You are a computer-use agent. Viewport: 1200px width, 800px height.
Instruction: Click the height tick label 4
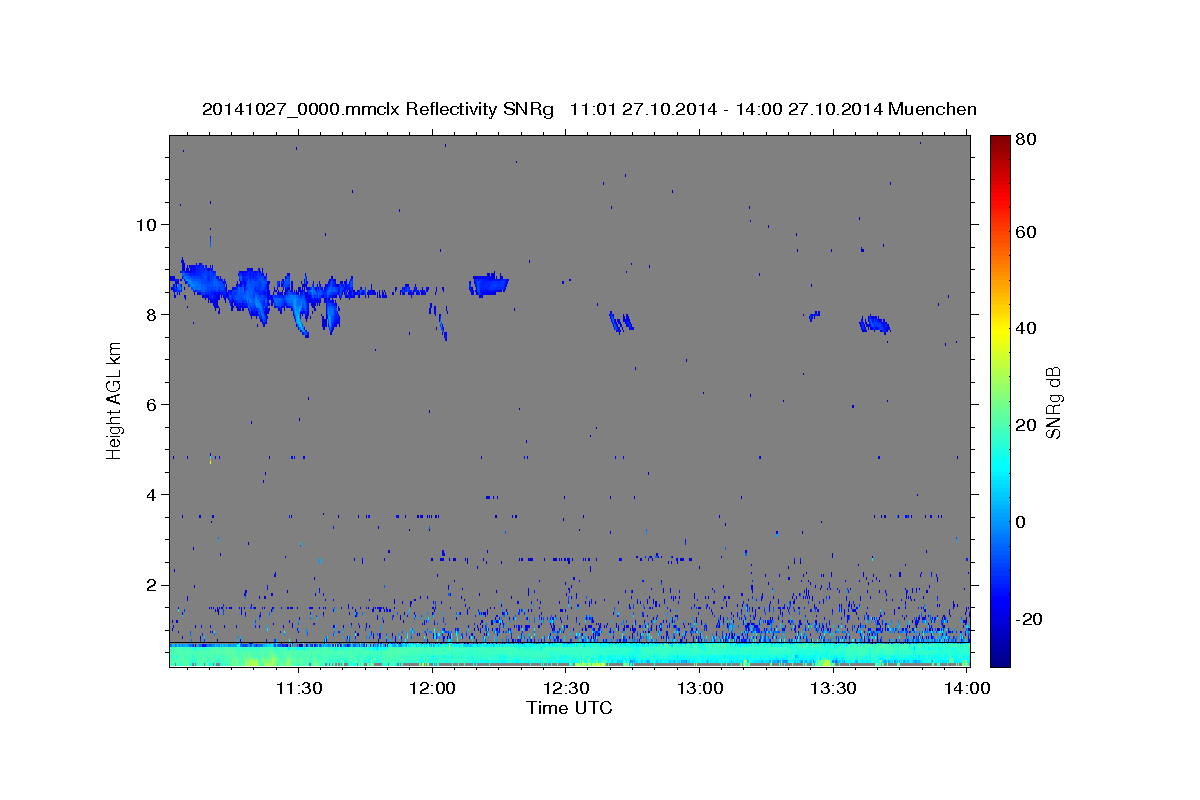[x=150, y=494]
